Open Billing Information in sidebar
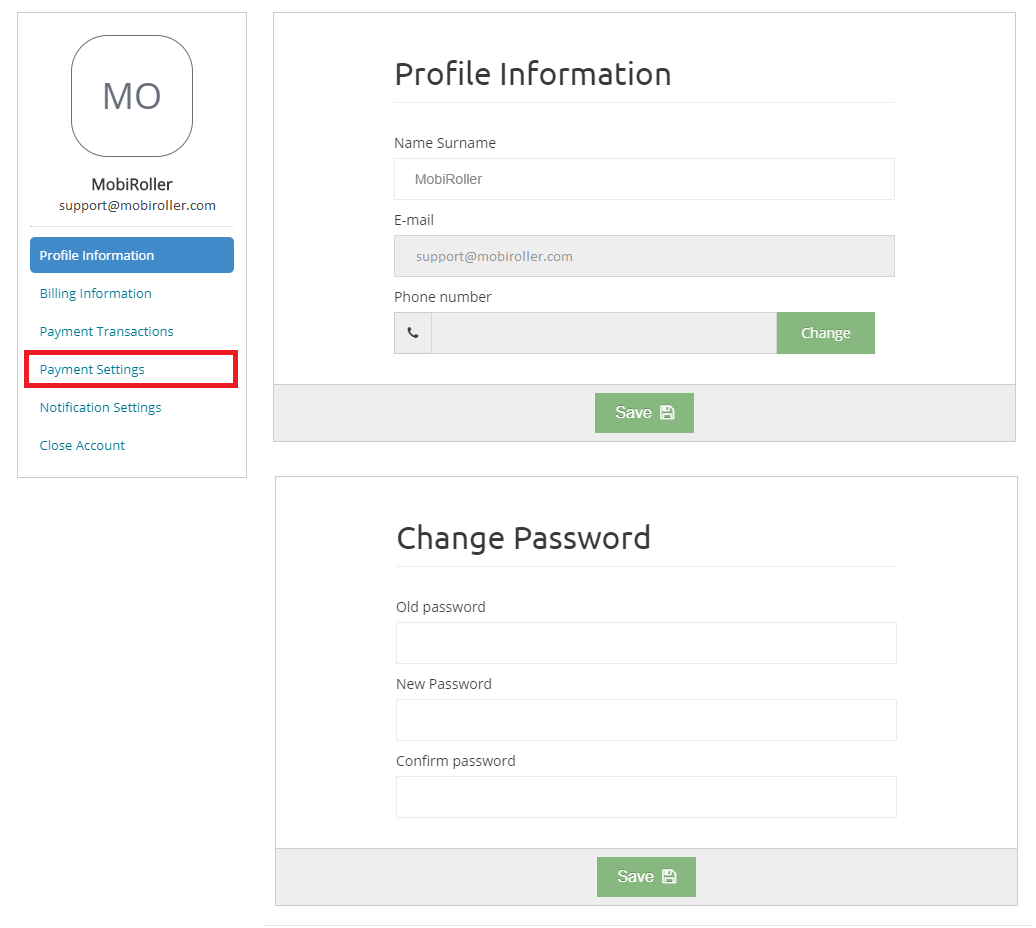The image size is (1036, 928). point(95,293)
